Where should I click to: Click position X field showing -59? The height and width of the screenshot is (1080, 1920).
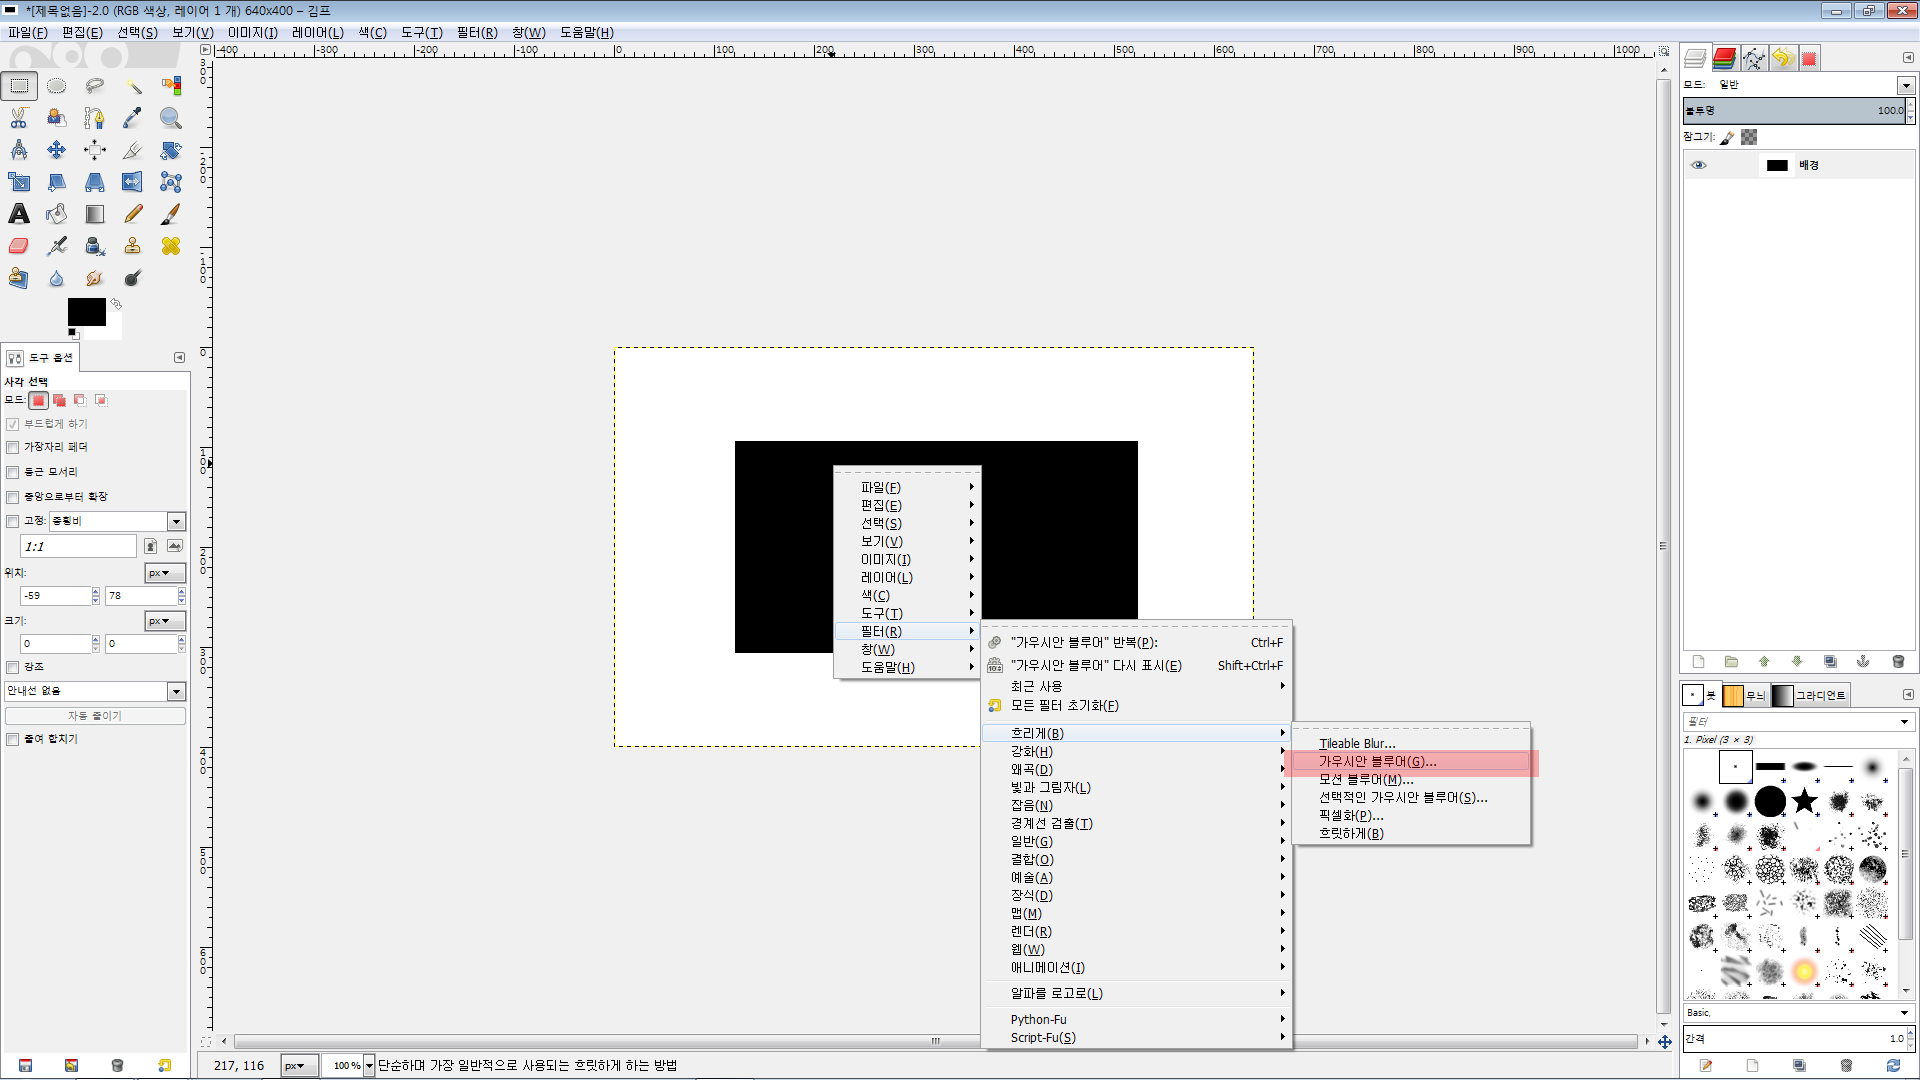pos(55,596)
